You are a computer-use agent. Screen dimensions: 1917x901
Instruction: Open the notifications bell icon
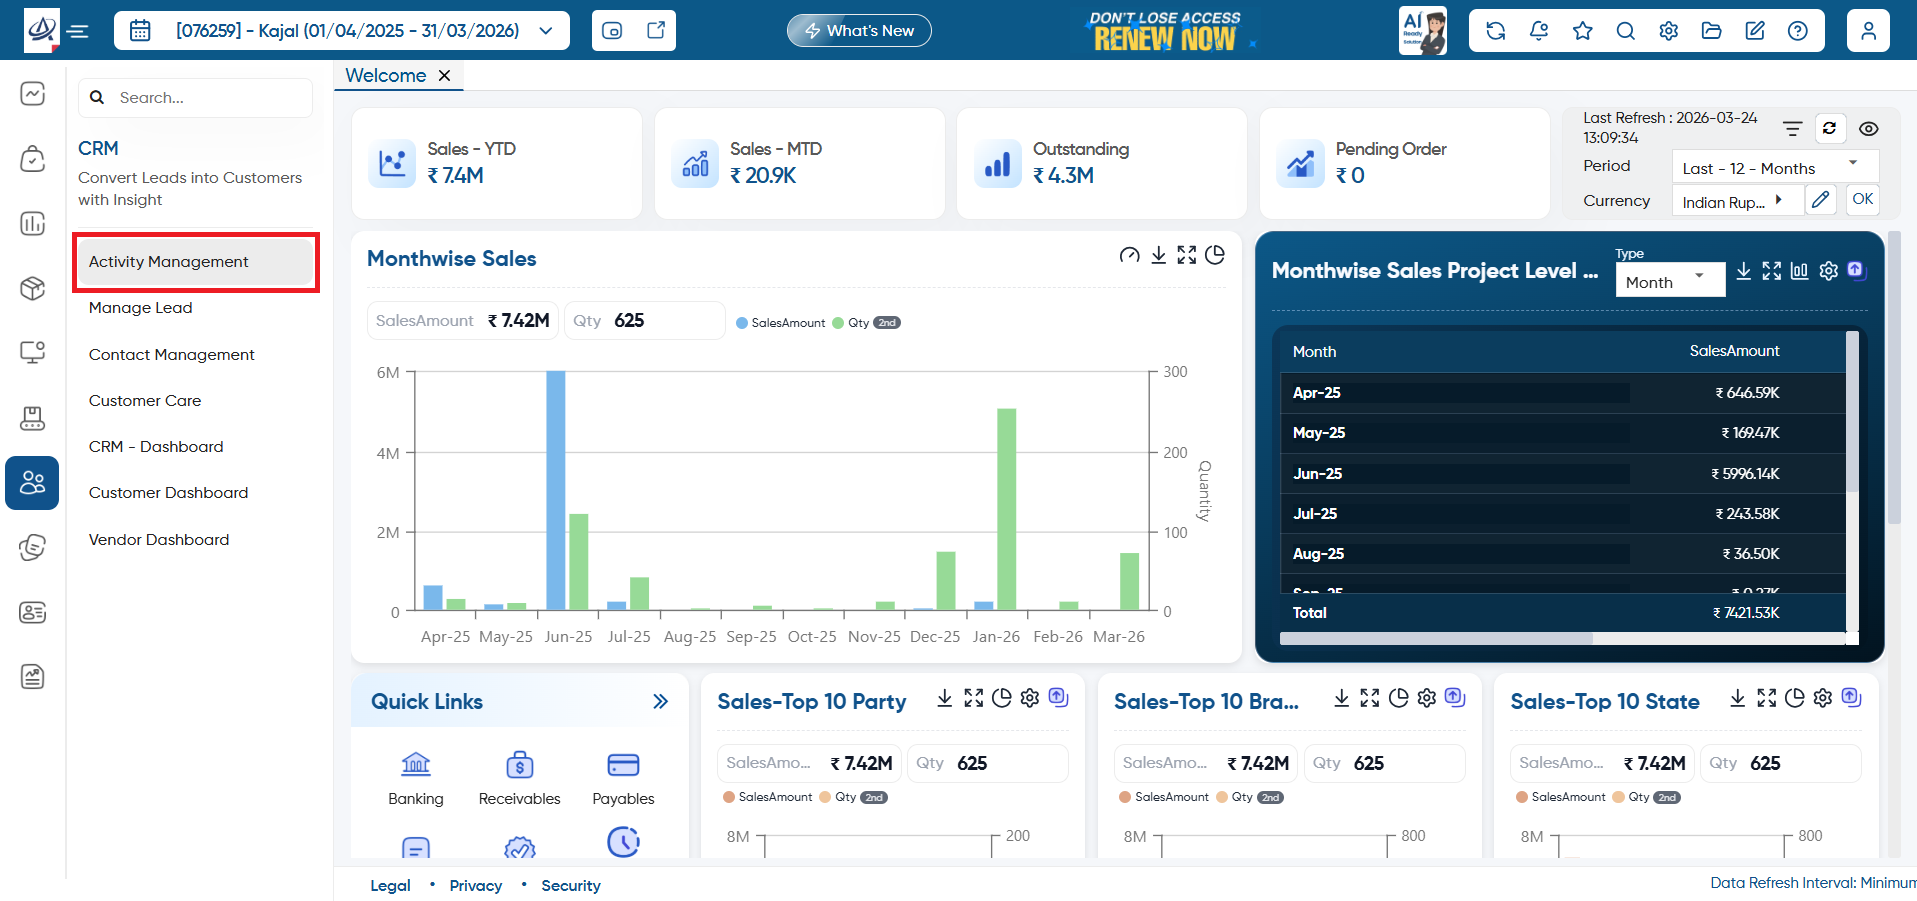(1539, 31)
